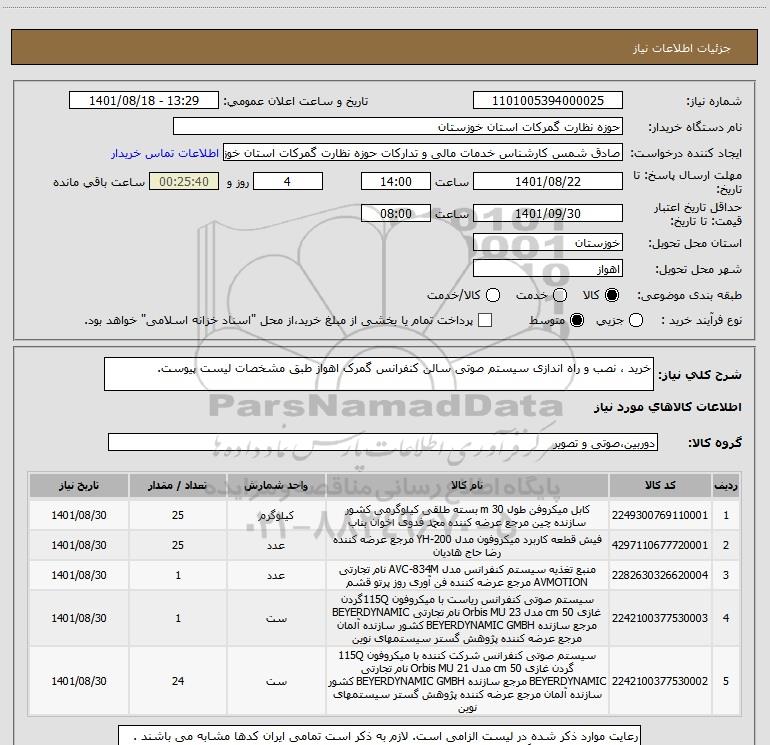The height and width of the screenshot is (745, 770).
Task: Click the delivery province field خوزستان
Action: [548, 243]
